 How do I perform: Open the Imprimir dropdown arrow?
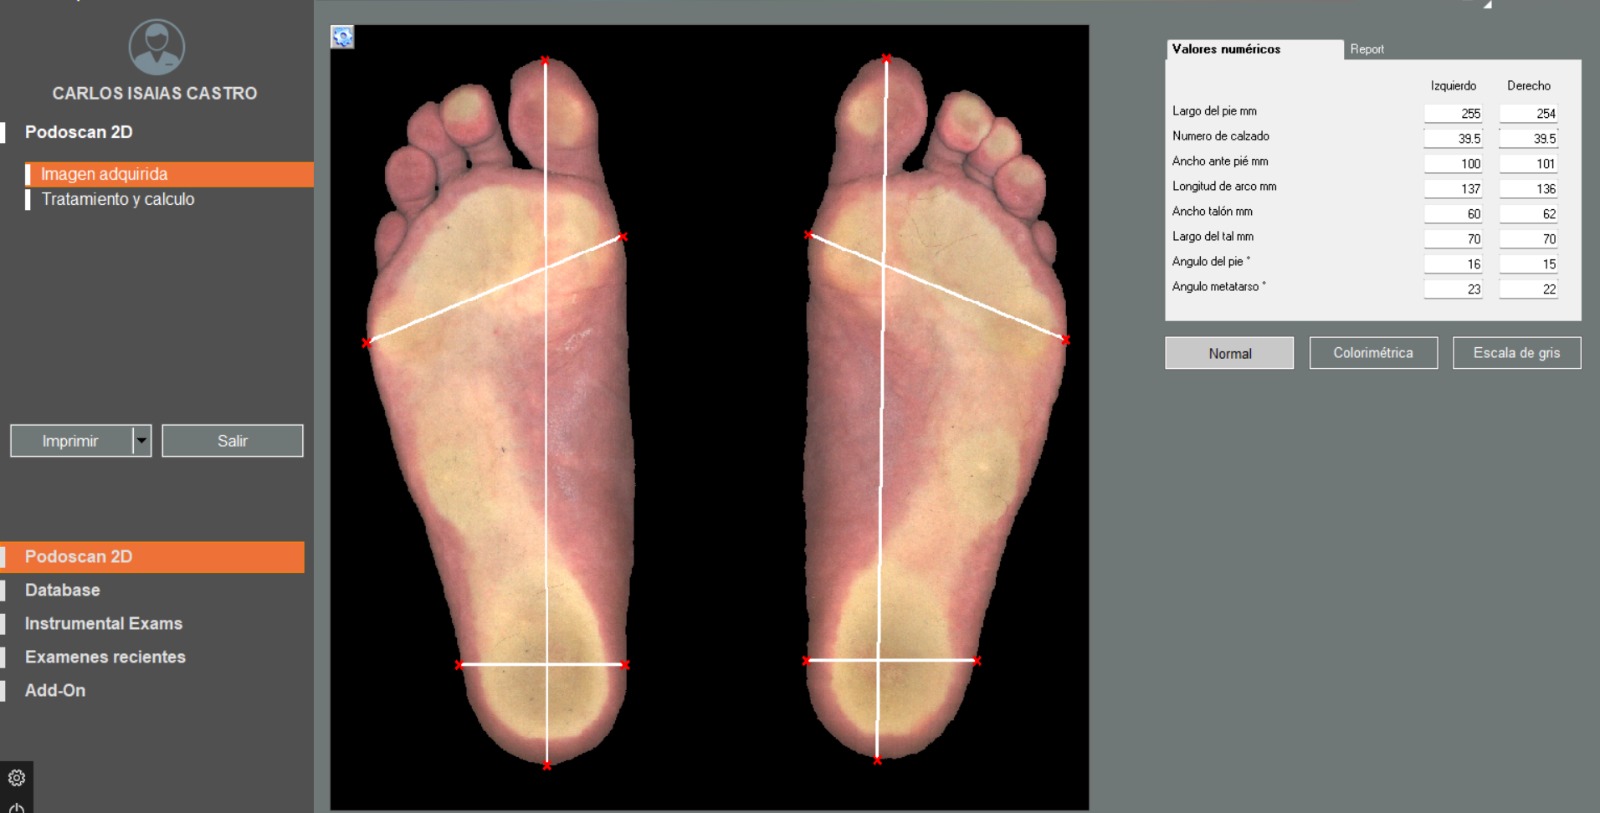(142, 440)
